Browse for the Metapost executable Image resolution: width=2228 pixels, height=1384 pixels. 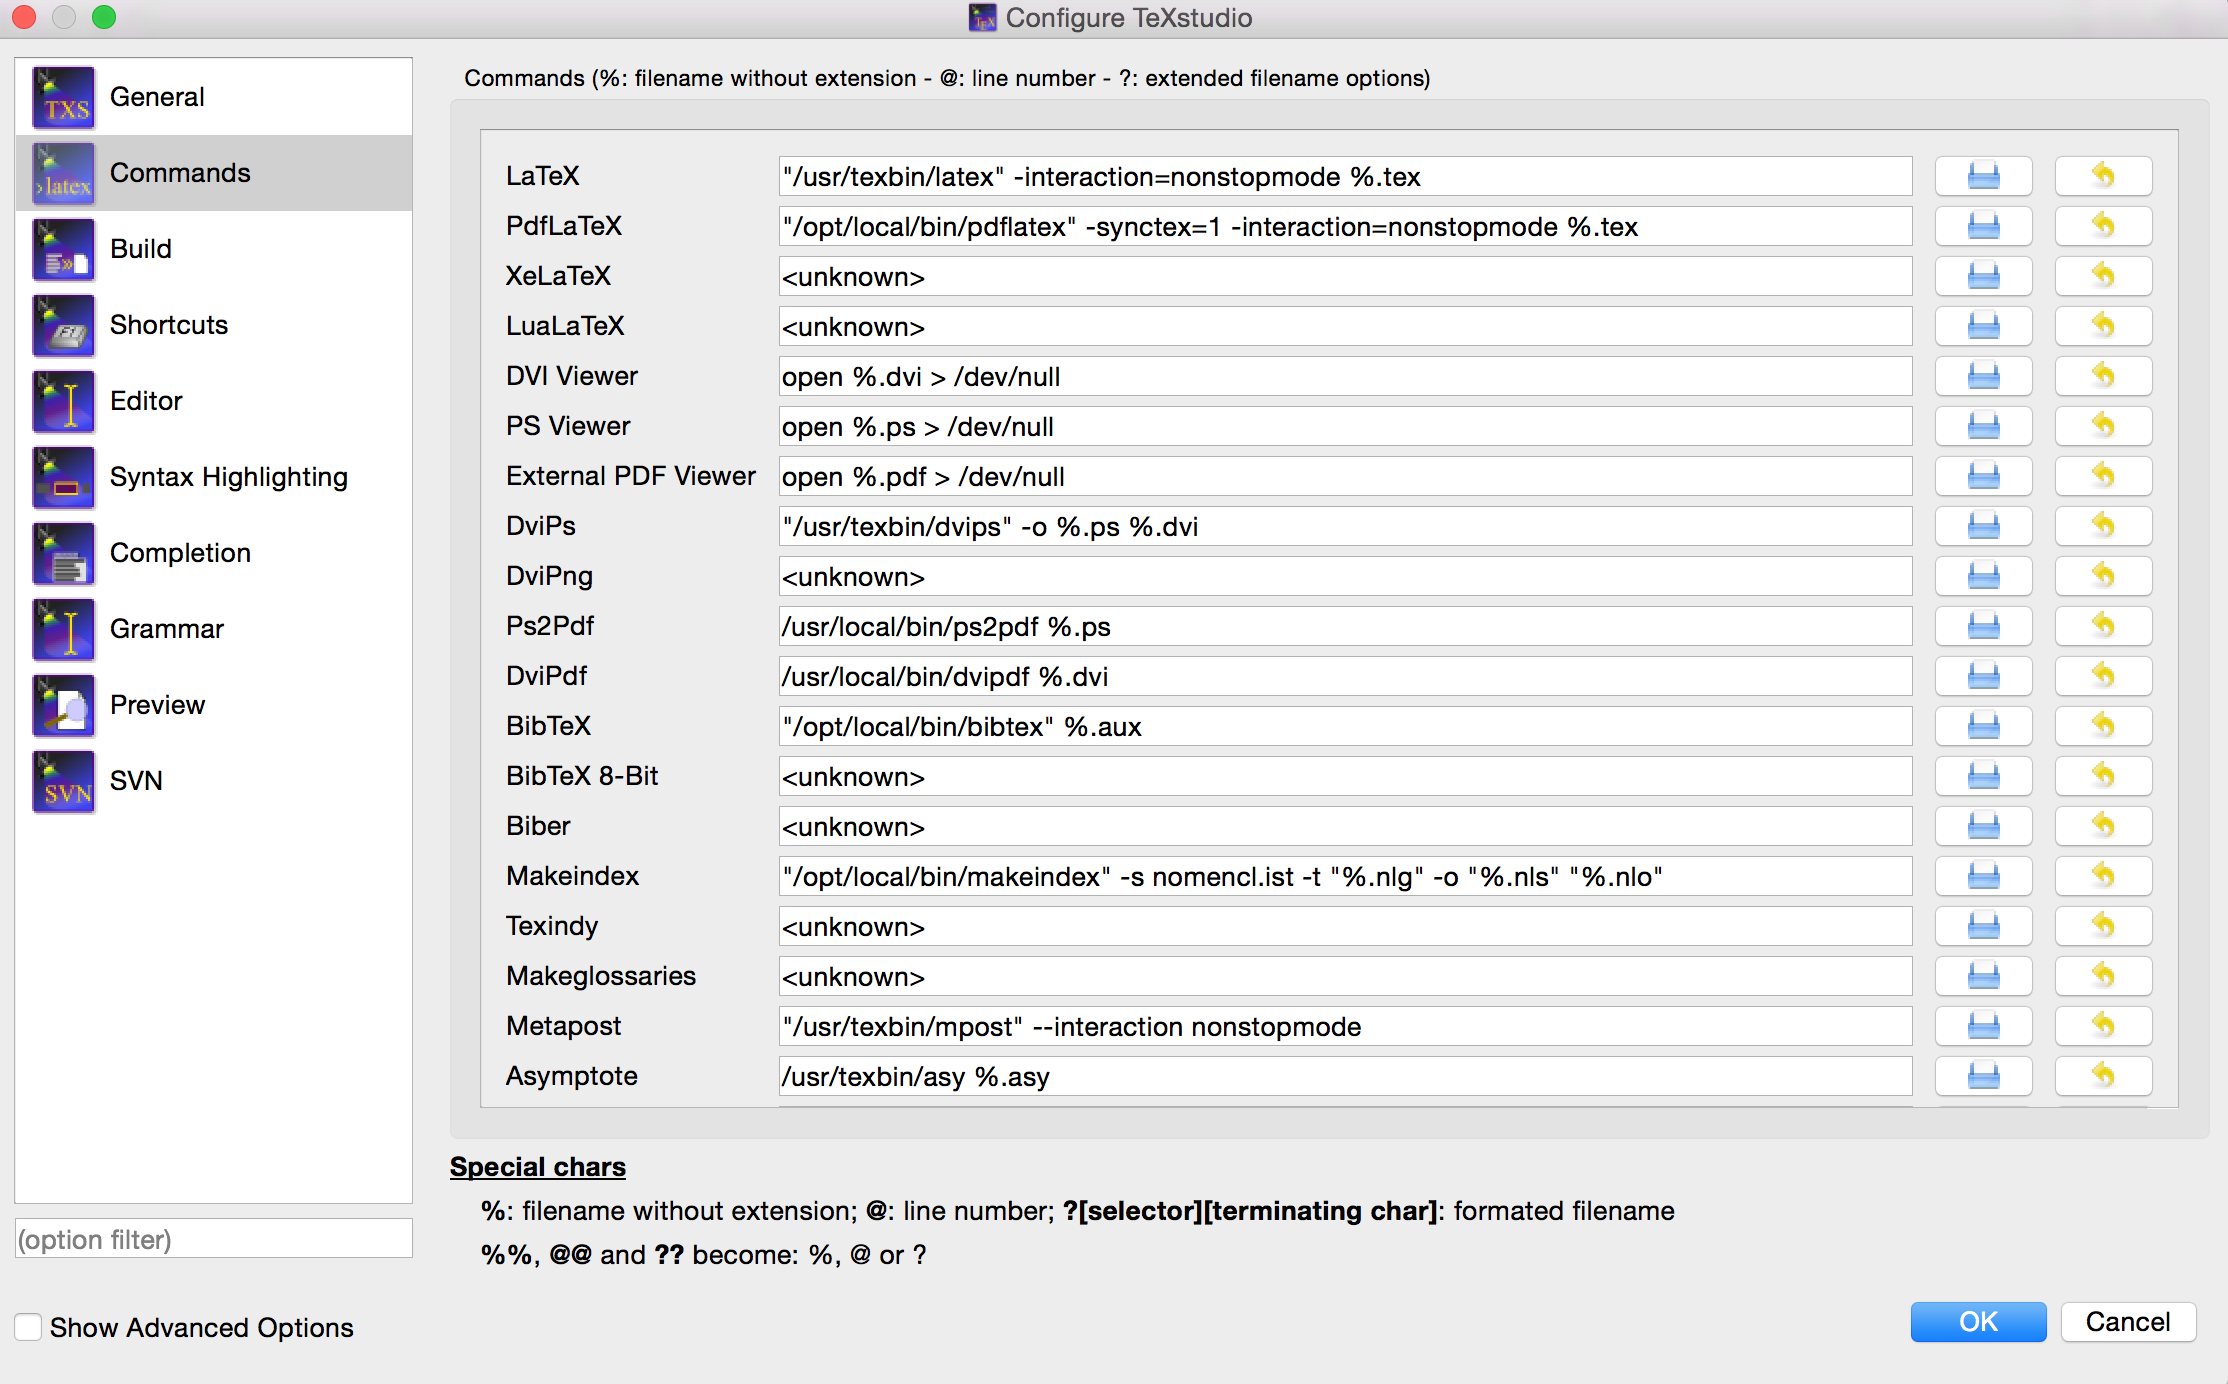tap(1983, 1026)
